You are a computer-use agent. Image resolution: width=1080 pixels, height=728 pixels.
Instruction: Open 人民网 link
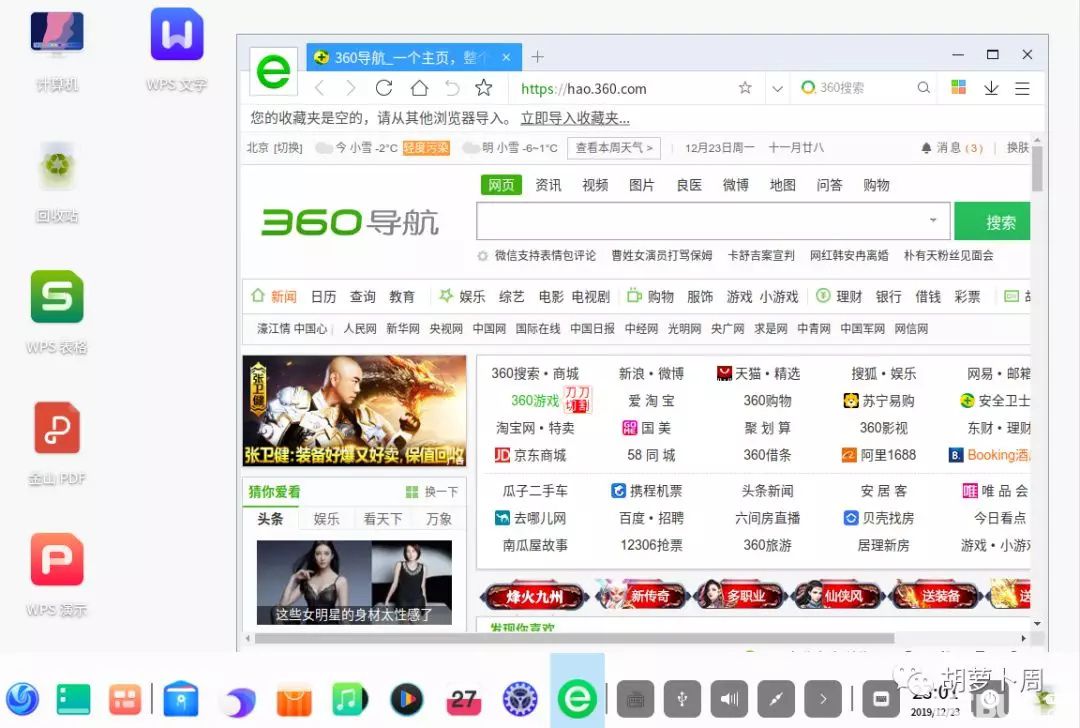(360, 329)
